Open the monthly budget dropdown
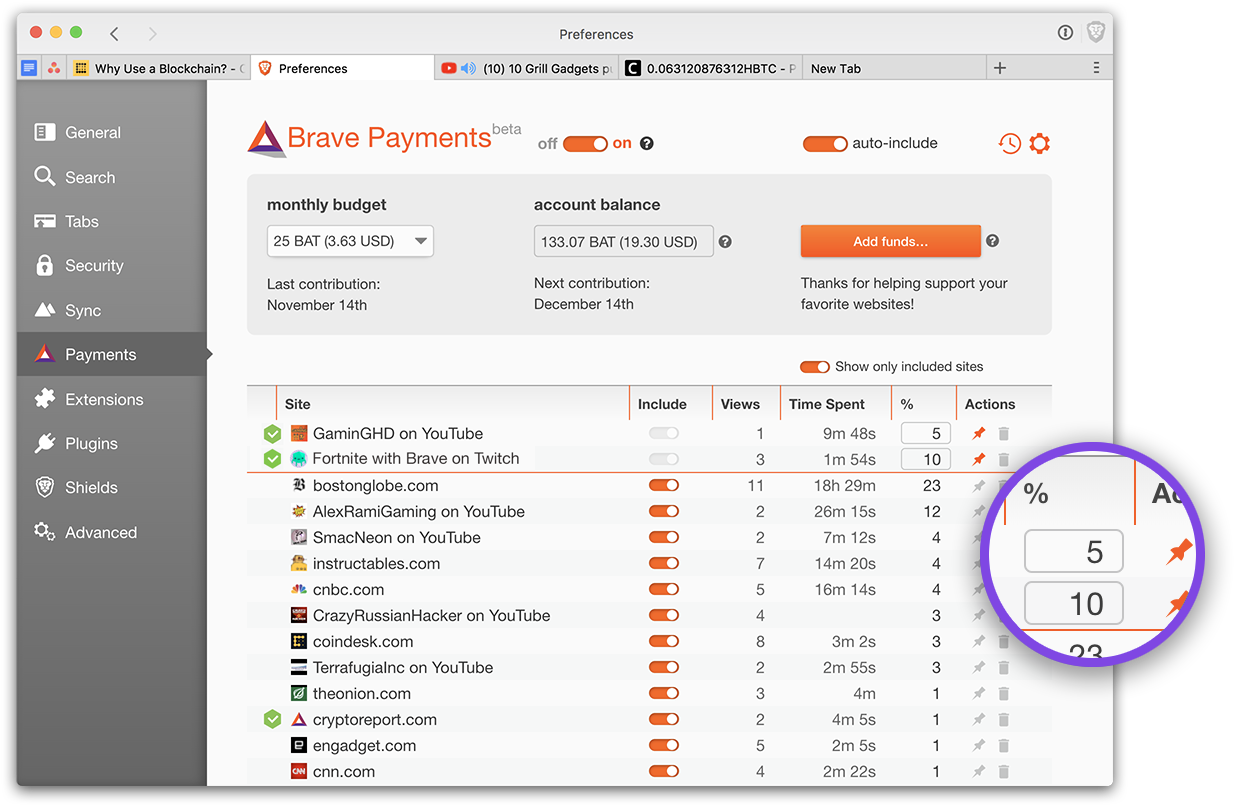 click(350, 241)
